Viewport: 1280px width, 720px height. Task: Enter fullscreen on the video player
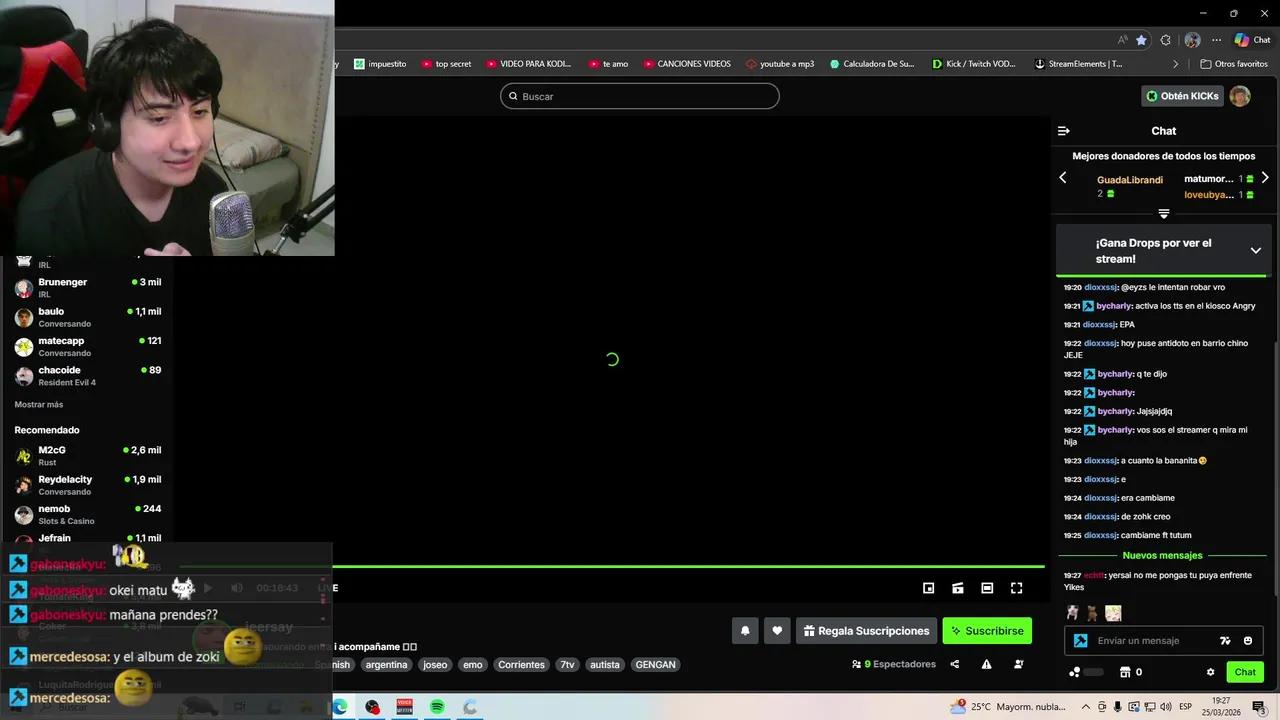(x=1016, y=588)
